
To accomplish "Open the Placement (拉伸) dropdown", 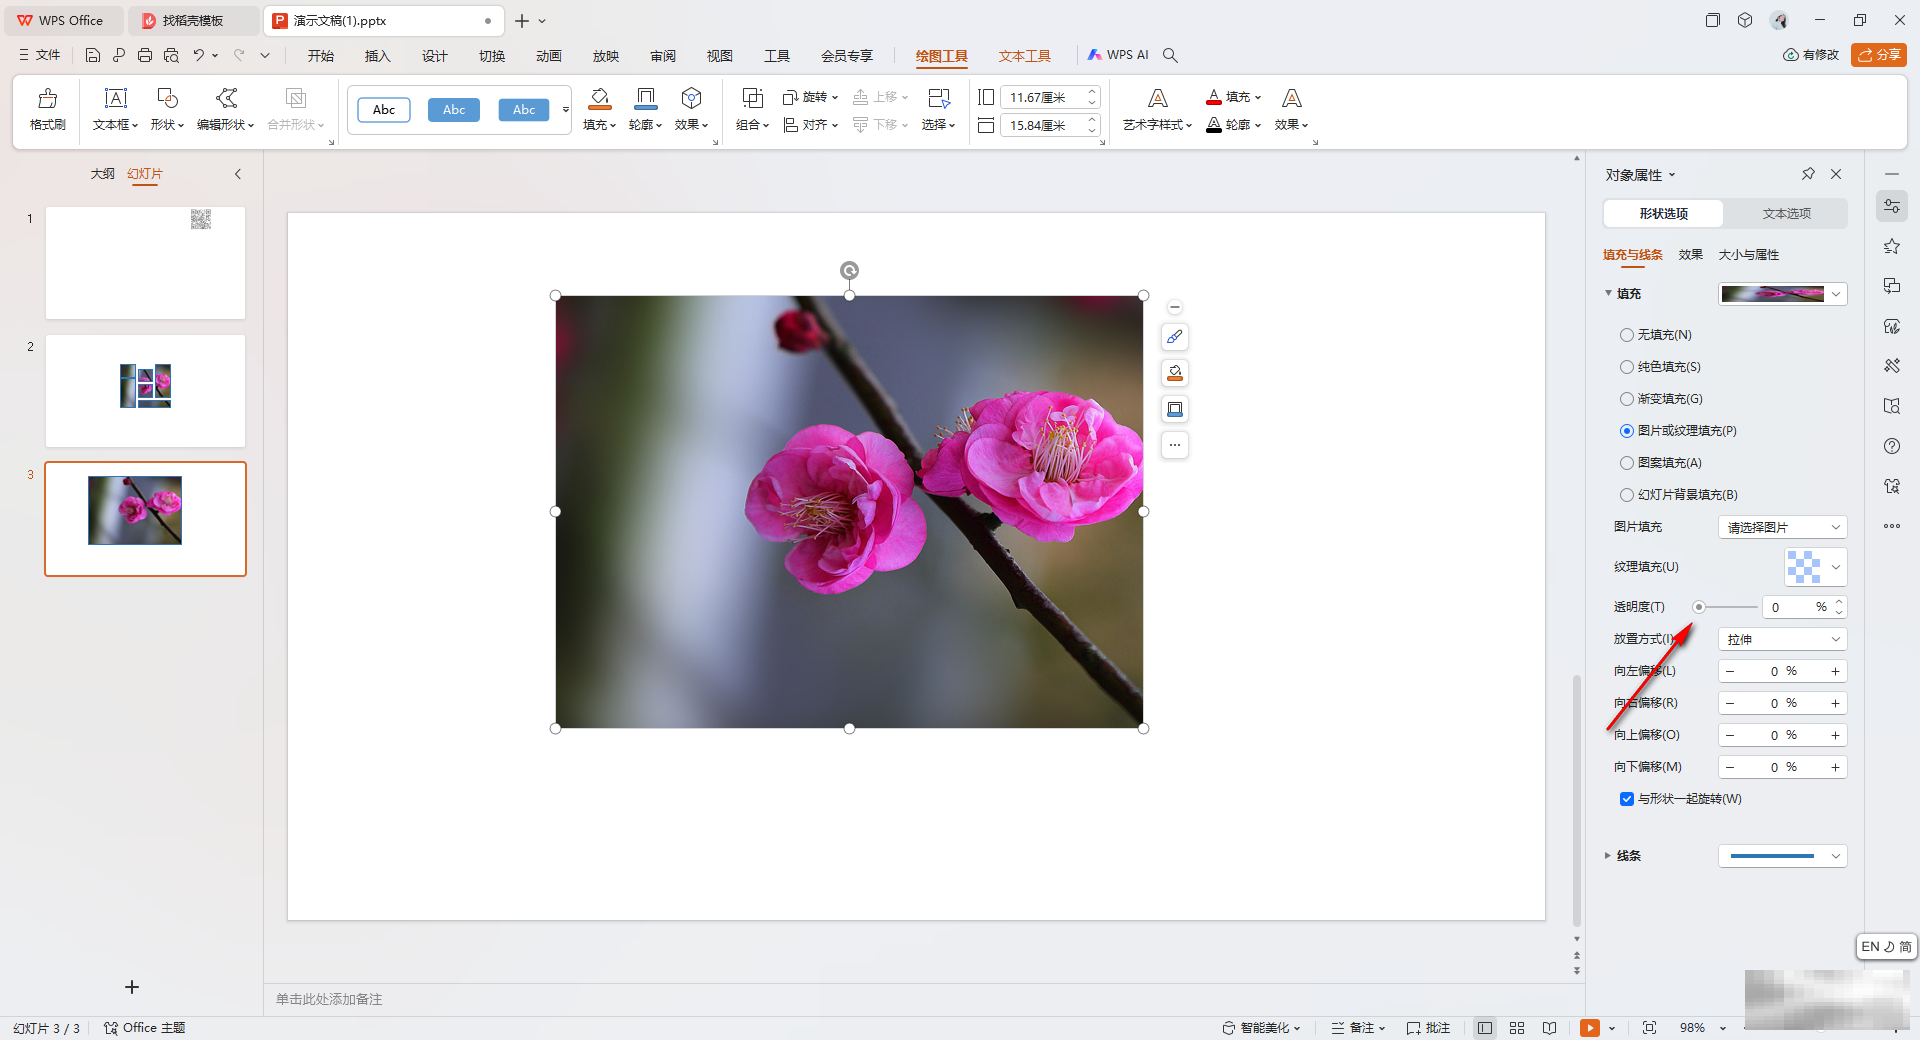I will pos(1782,639).
